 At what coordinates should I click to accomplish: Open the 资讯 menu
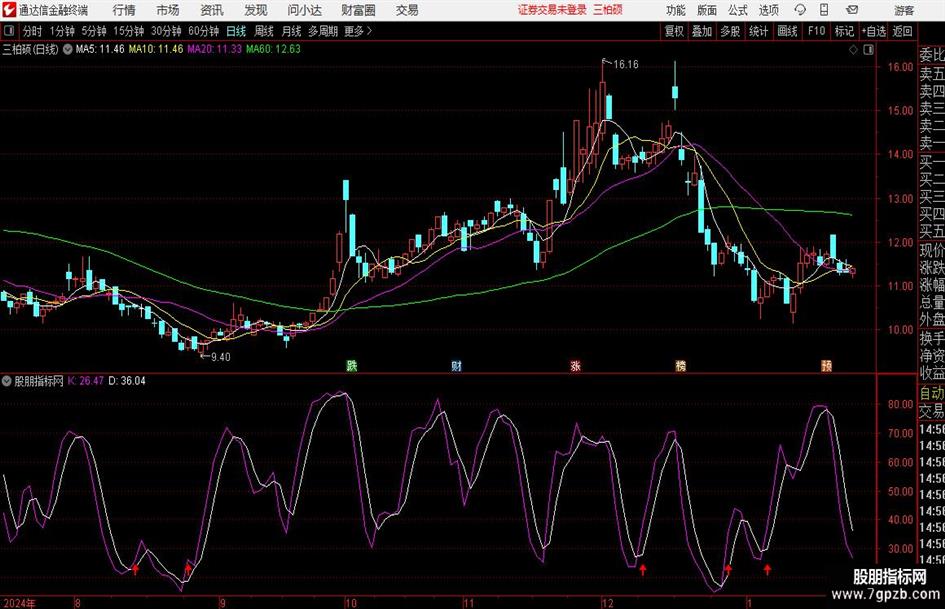212,10
